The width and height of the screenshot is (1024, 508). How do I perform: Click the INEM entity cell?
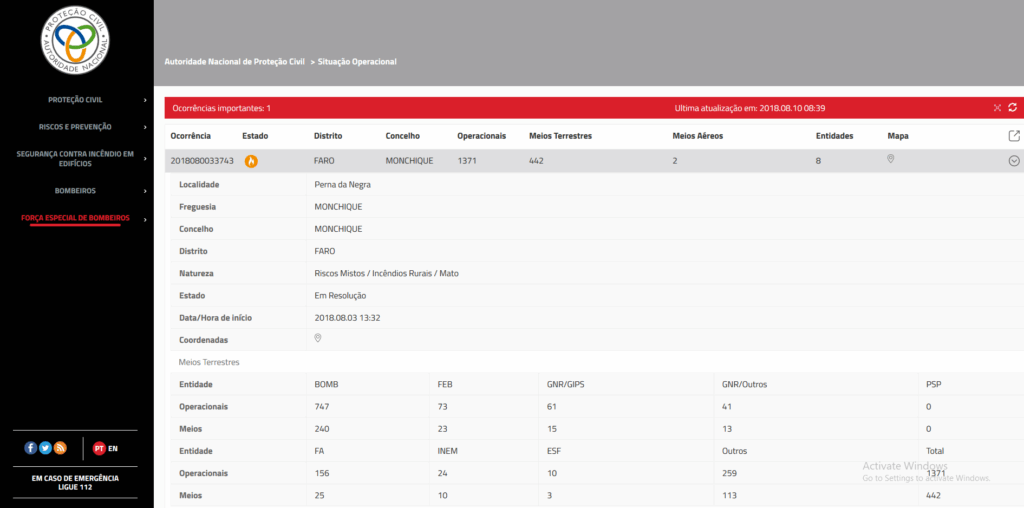point(447,451)
